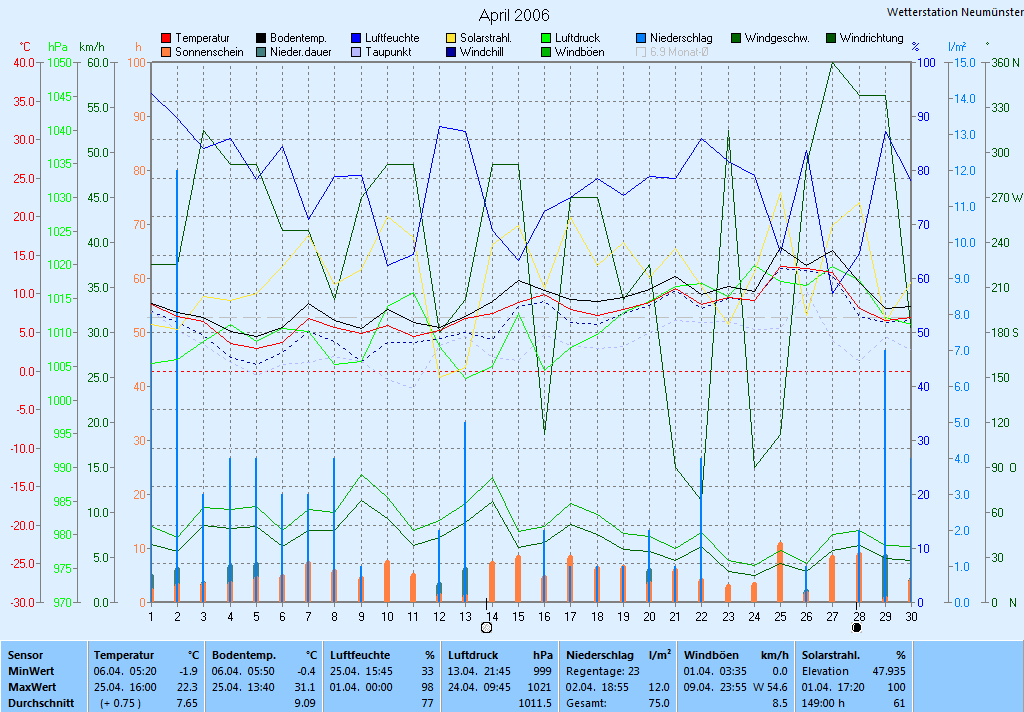
Task: Click the orange Sonnenschein legend swatch
Action: (x=166, y=52)
